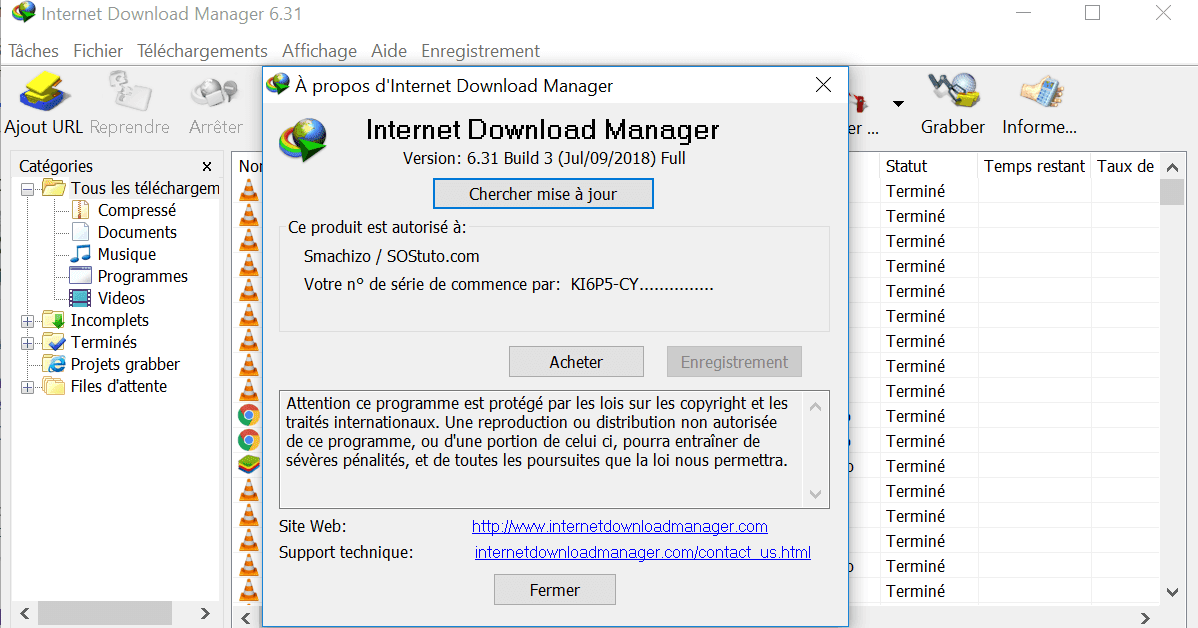Viewport: 1198px width, 628px height.
Task: Close the À propos dialog
Action: (823, 85)
